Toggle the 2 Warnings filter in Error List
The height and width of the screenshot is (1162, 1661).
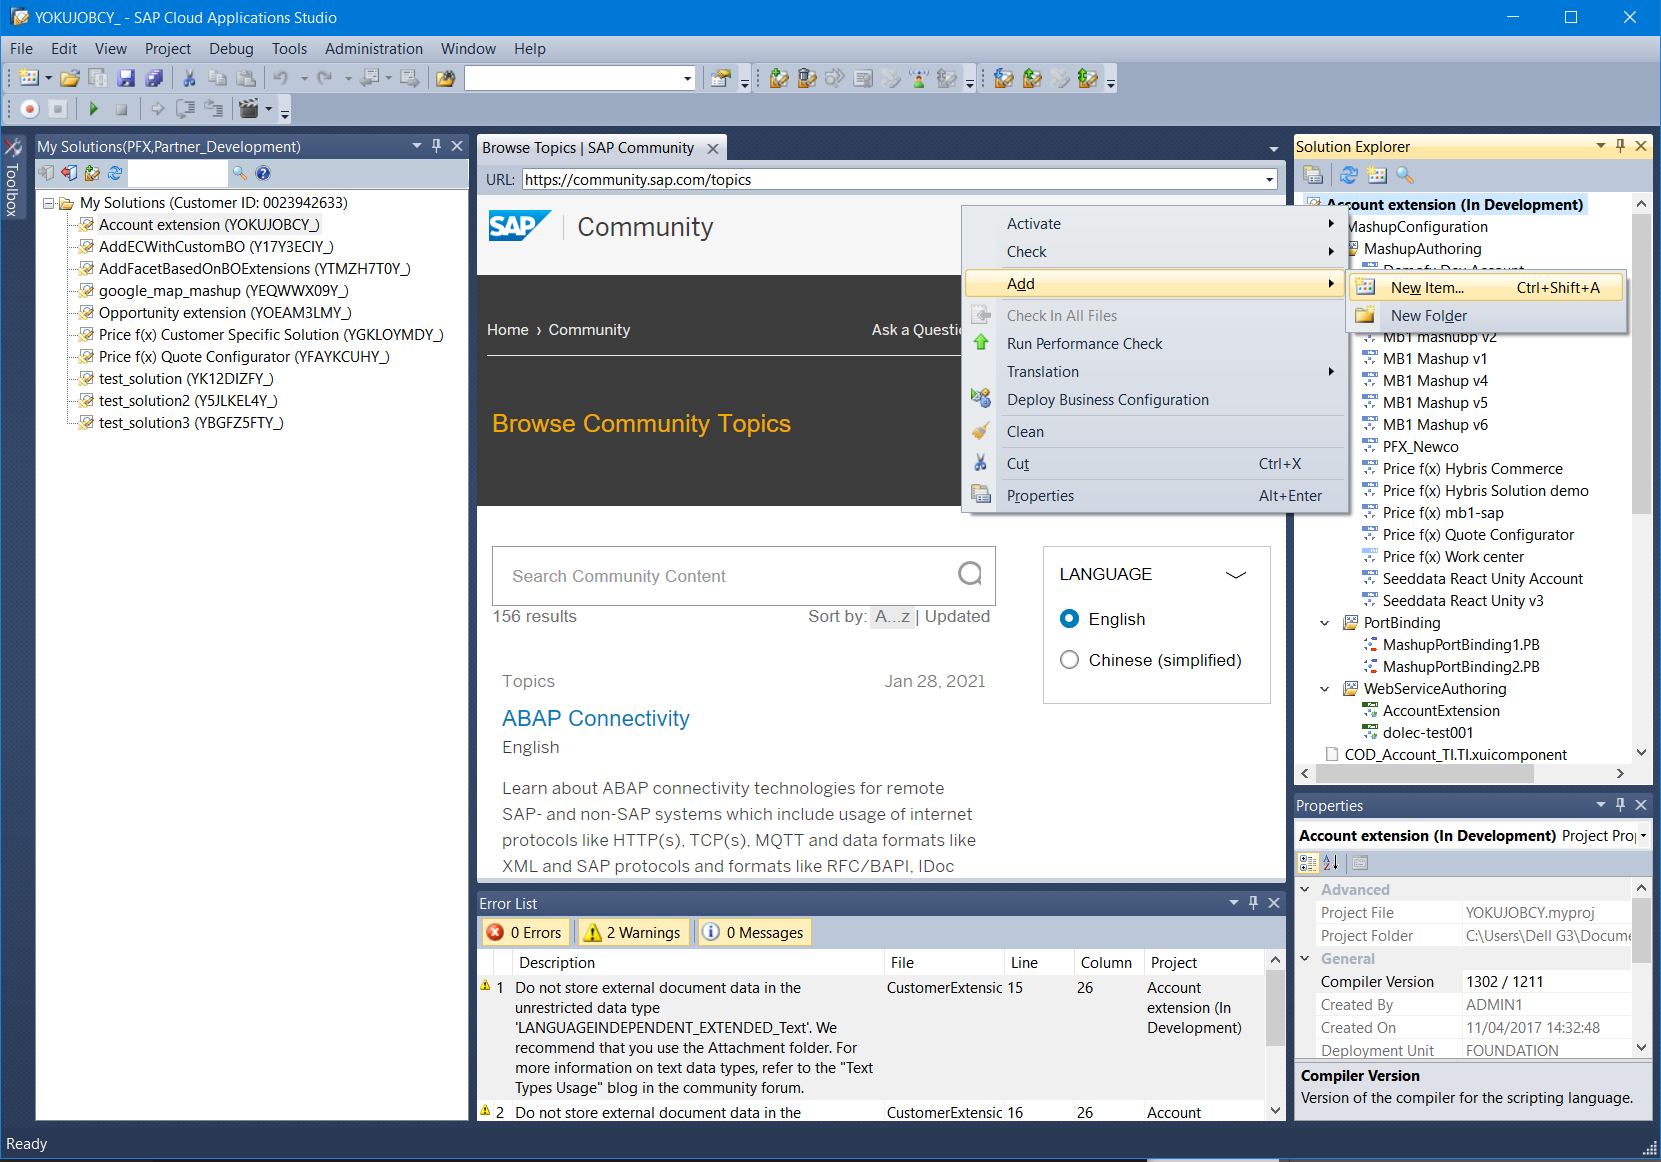634,932
